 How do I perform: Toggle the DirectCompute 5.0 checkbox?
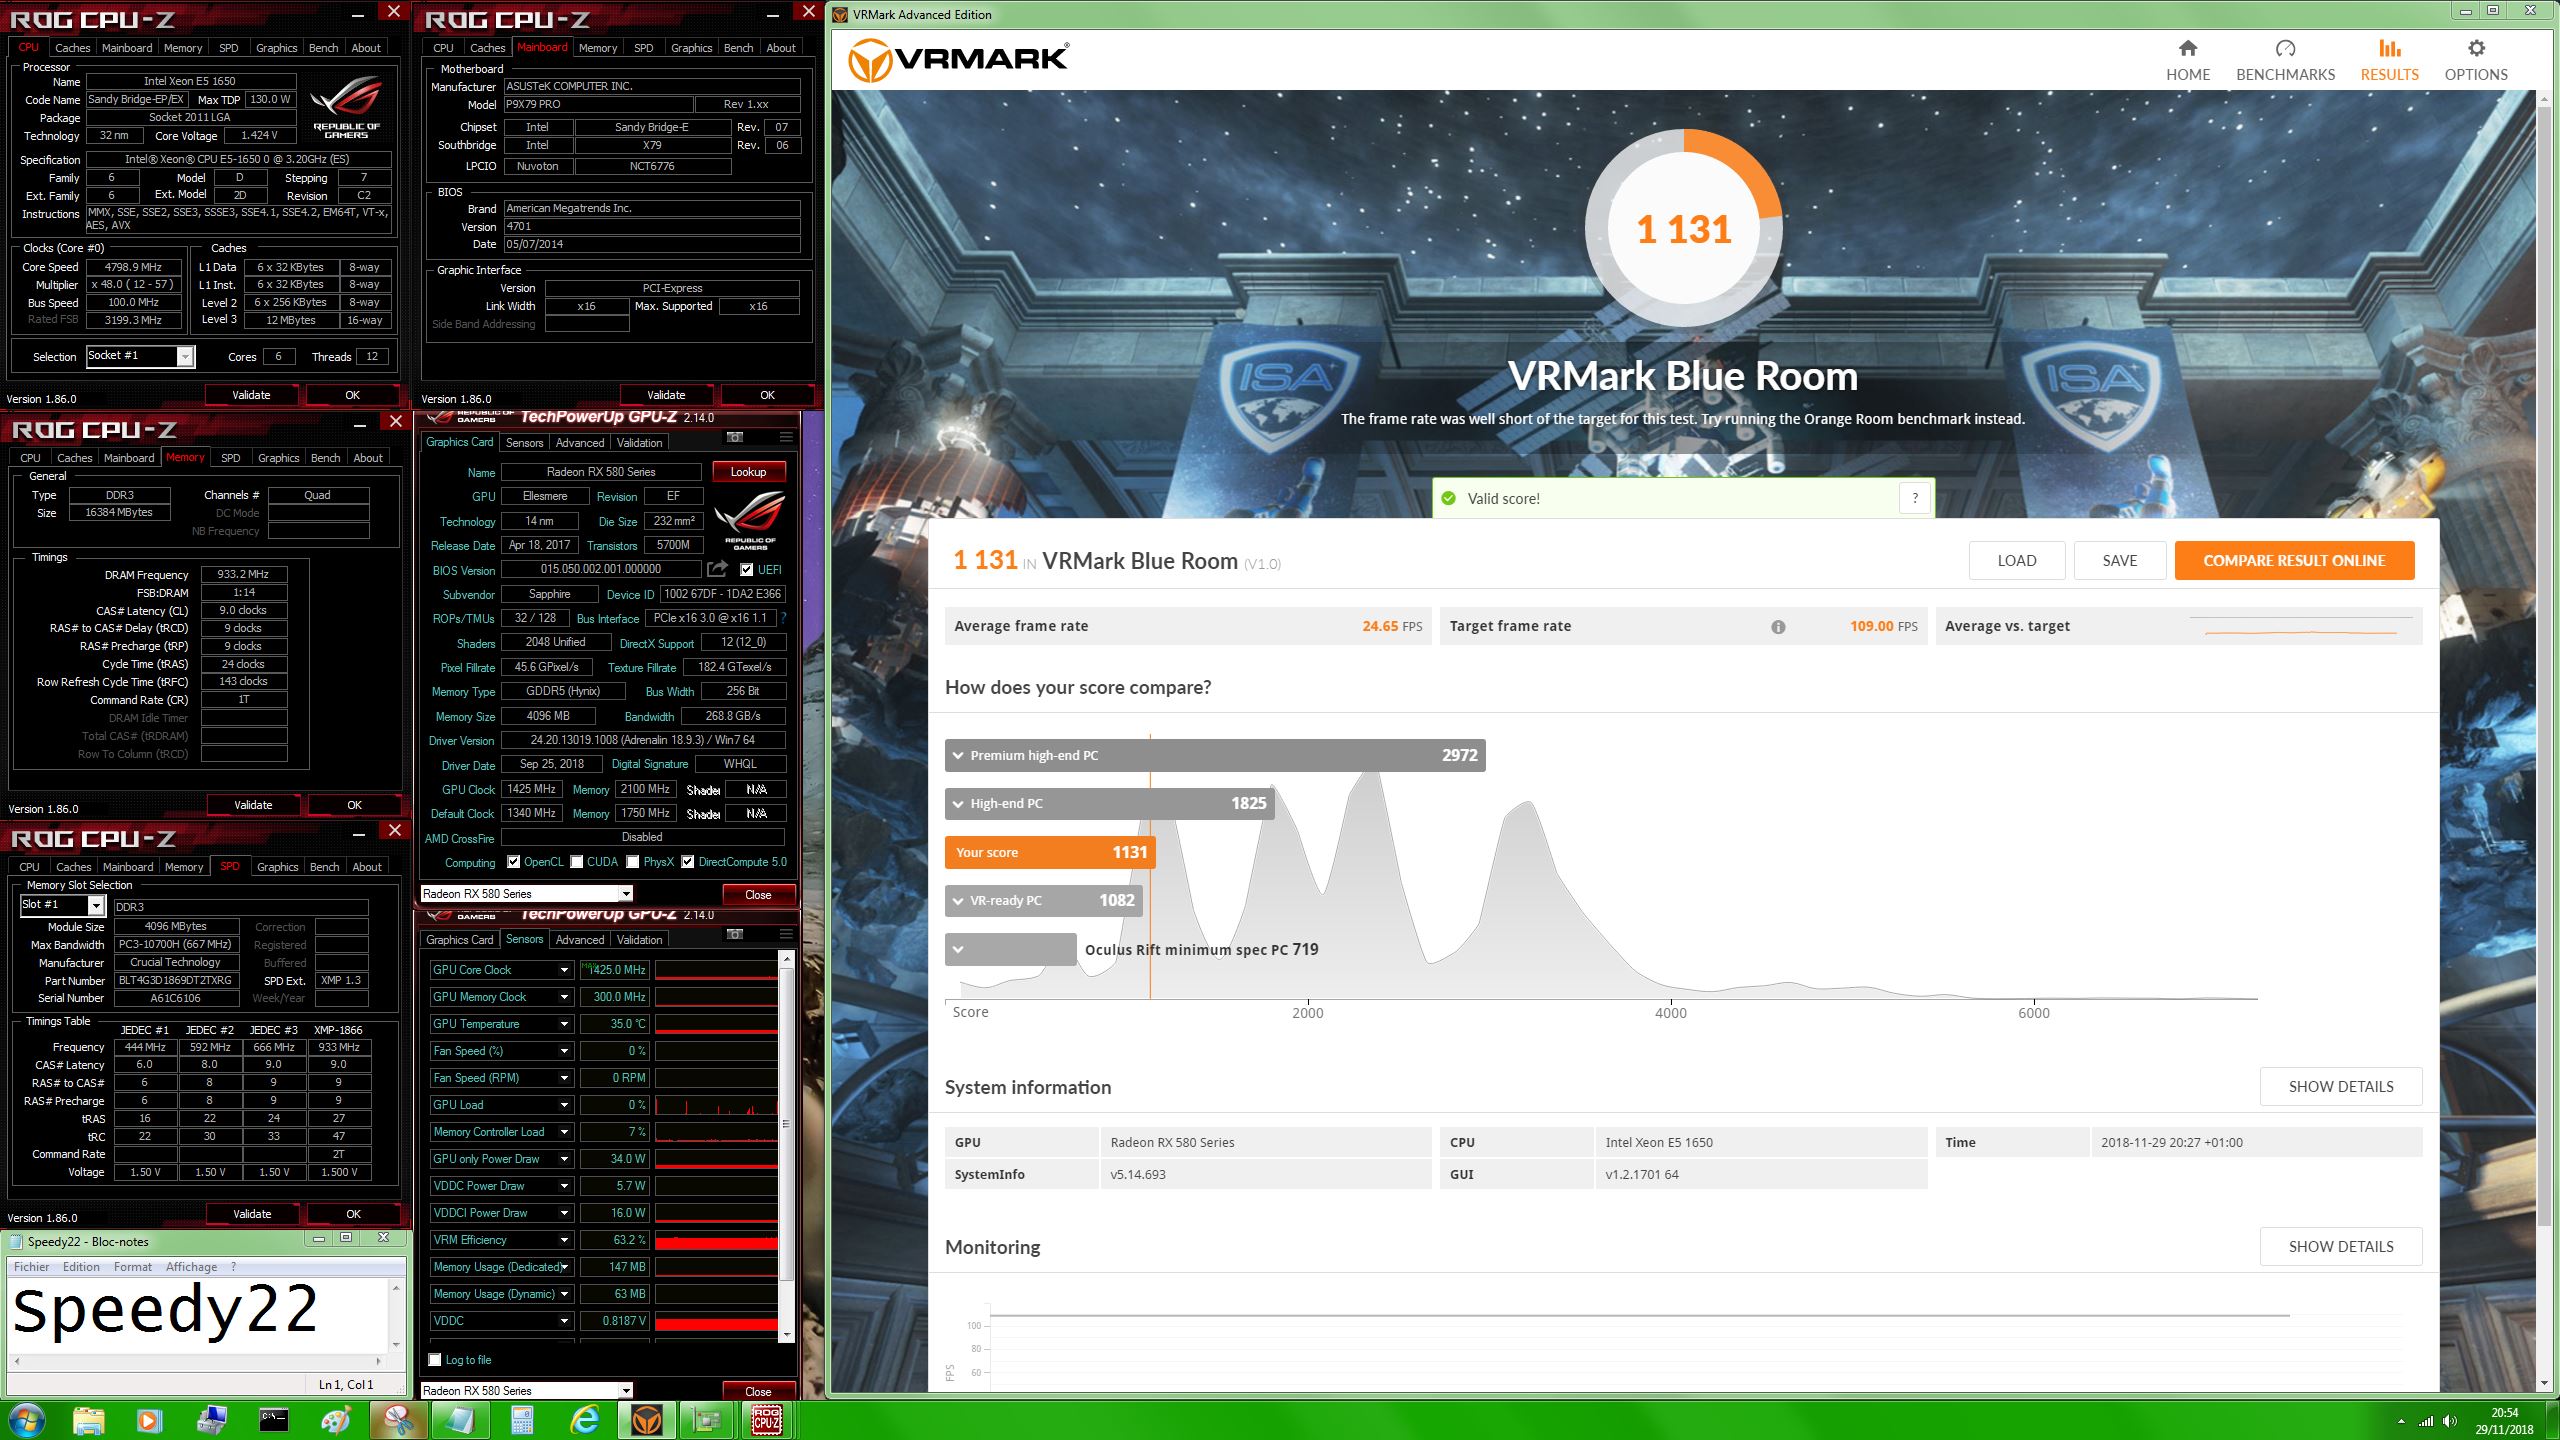click(687, 862)
